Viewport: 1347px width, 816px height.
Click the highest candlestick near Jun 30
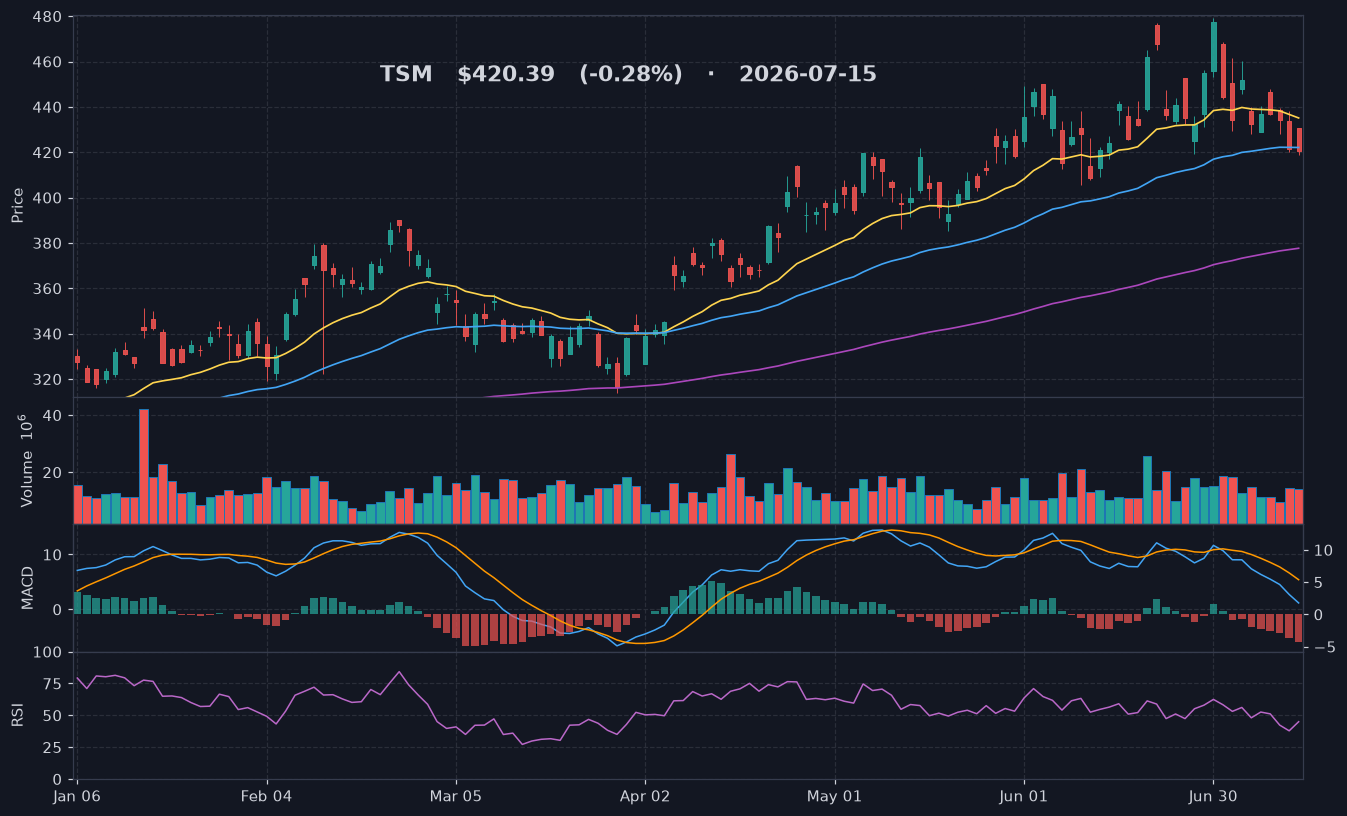pos(1214,48)
